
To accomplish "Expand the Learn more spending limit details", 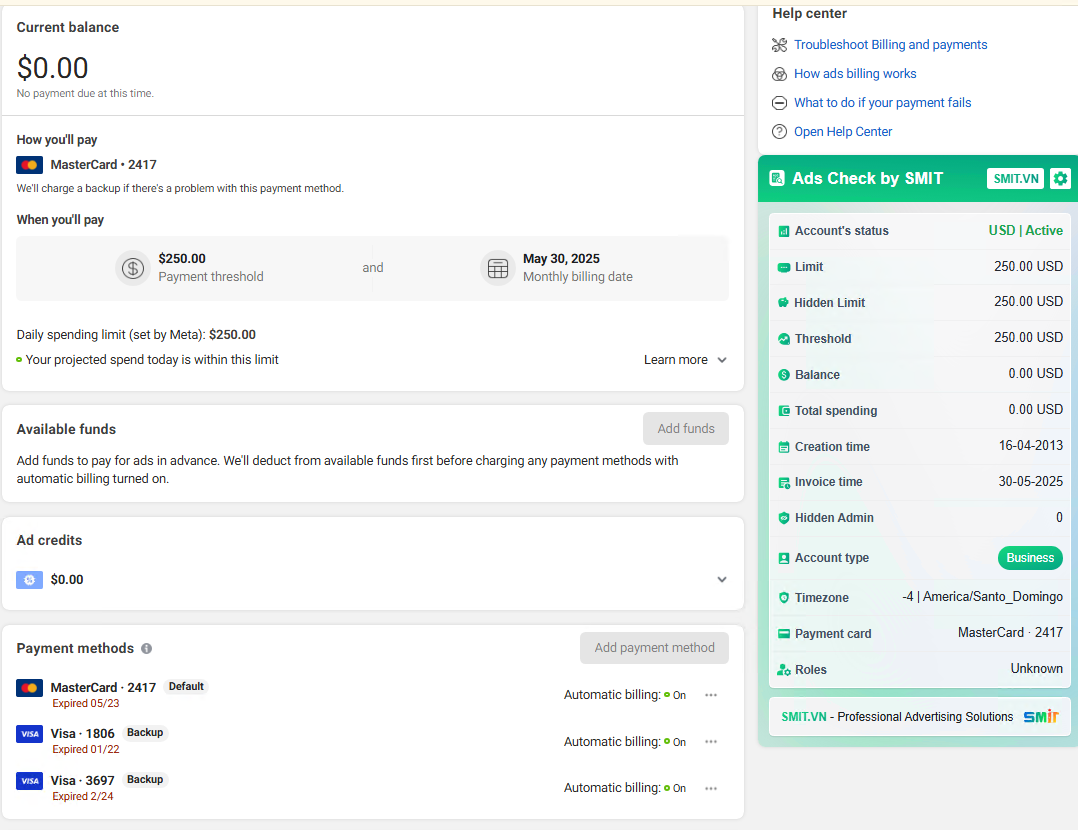I will (685, 360).
